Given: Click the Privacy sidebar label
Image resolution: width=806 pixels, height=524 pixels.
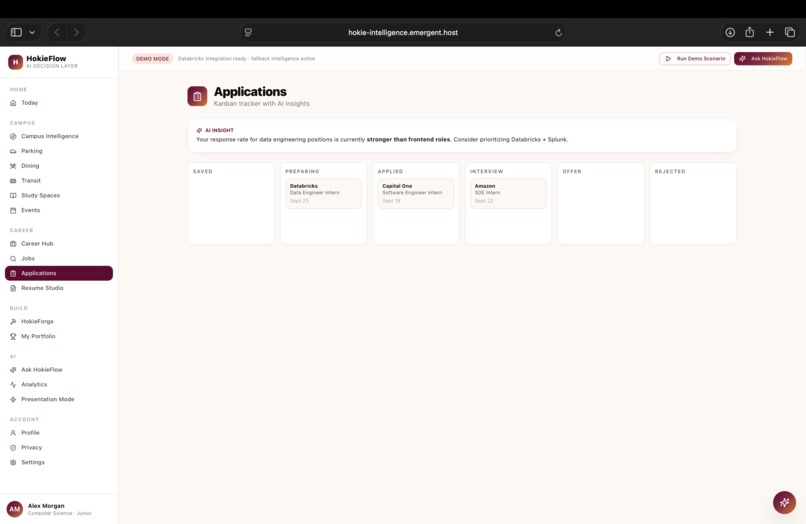Looking at the screenshot, I should [31, 448].
